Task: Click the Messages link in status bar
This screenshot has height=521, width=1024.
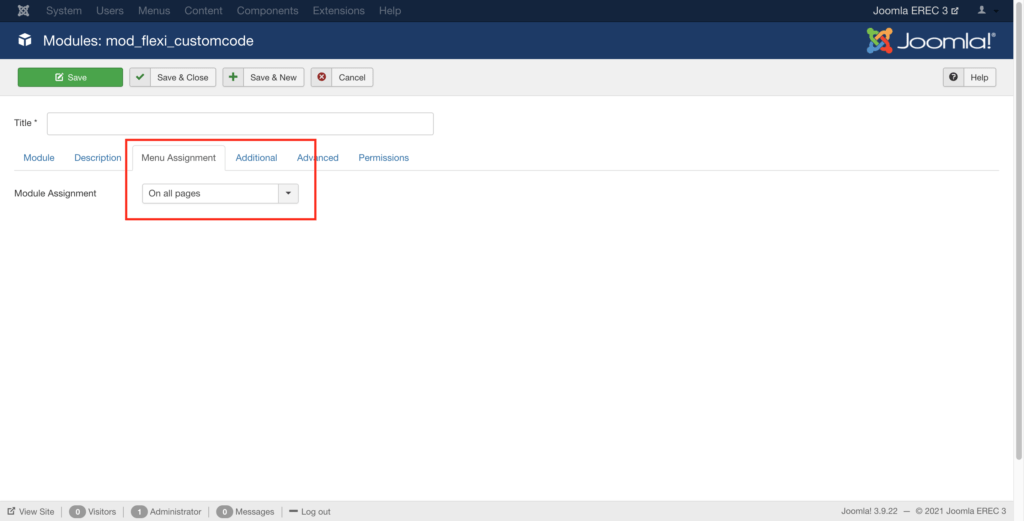Action: 255,512
